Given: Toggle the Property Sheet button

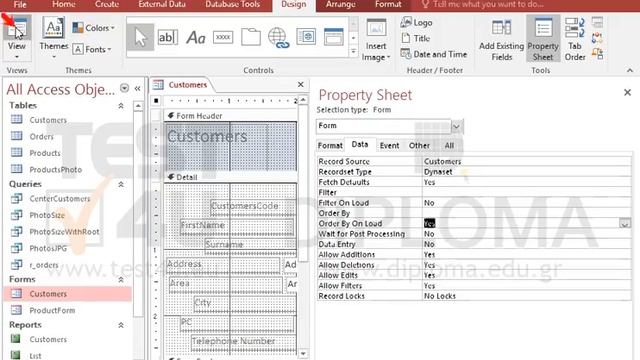Looking at the screenshot, I should [543, 39].
